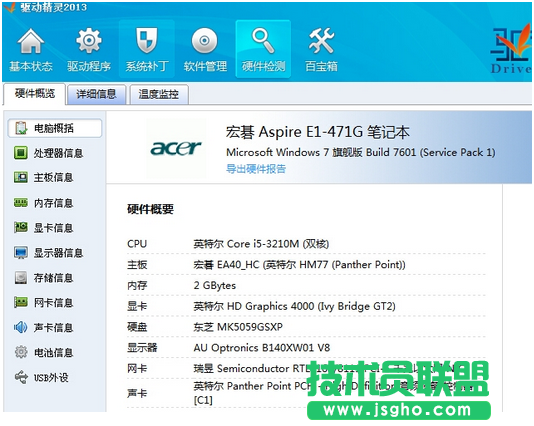534x426 pixels.
Task: Click the 显示器 row label
Action: (x=142, y=348)
